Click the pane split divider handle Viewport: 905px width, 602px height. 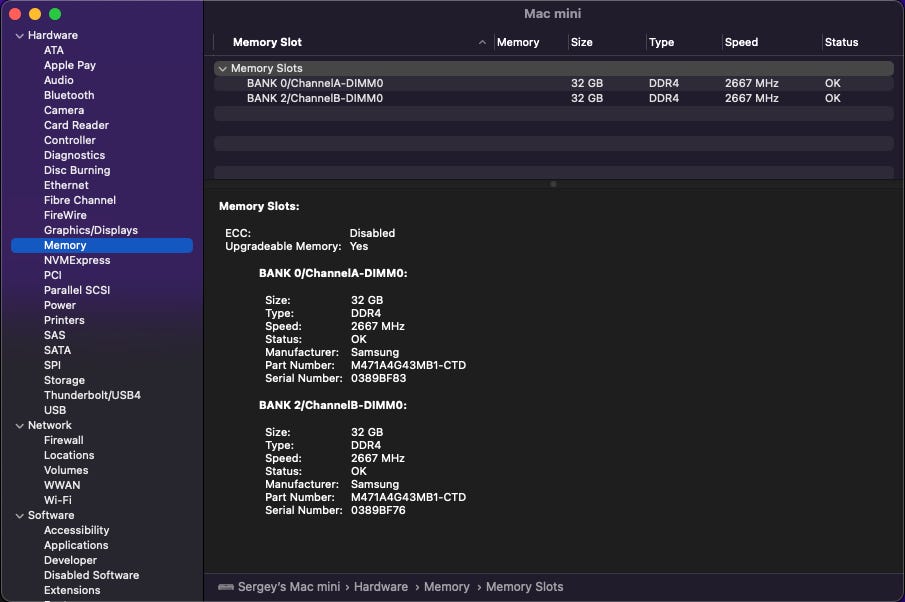[x=553, y=184]
